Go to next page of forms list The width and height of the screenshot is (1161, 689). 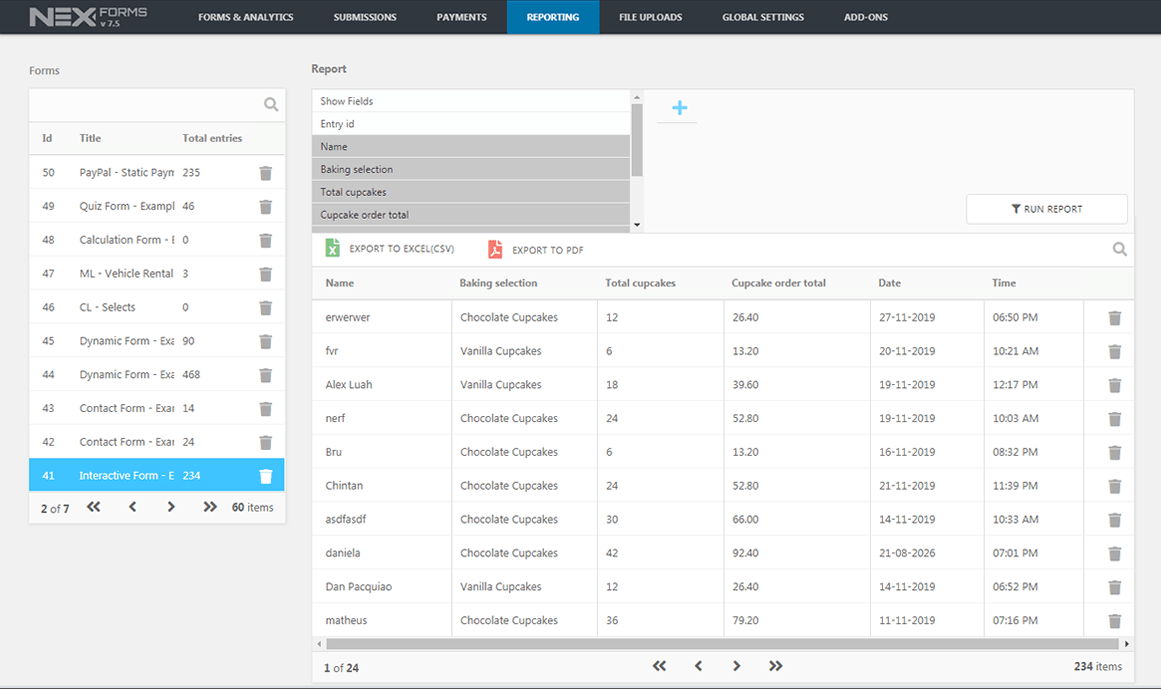[171, 507]
